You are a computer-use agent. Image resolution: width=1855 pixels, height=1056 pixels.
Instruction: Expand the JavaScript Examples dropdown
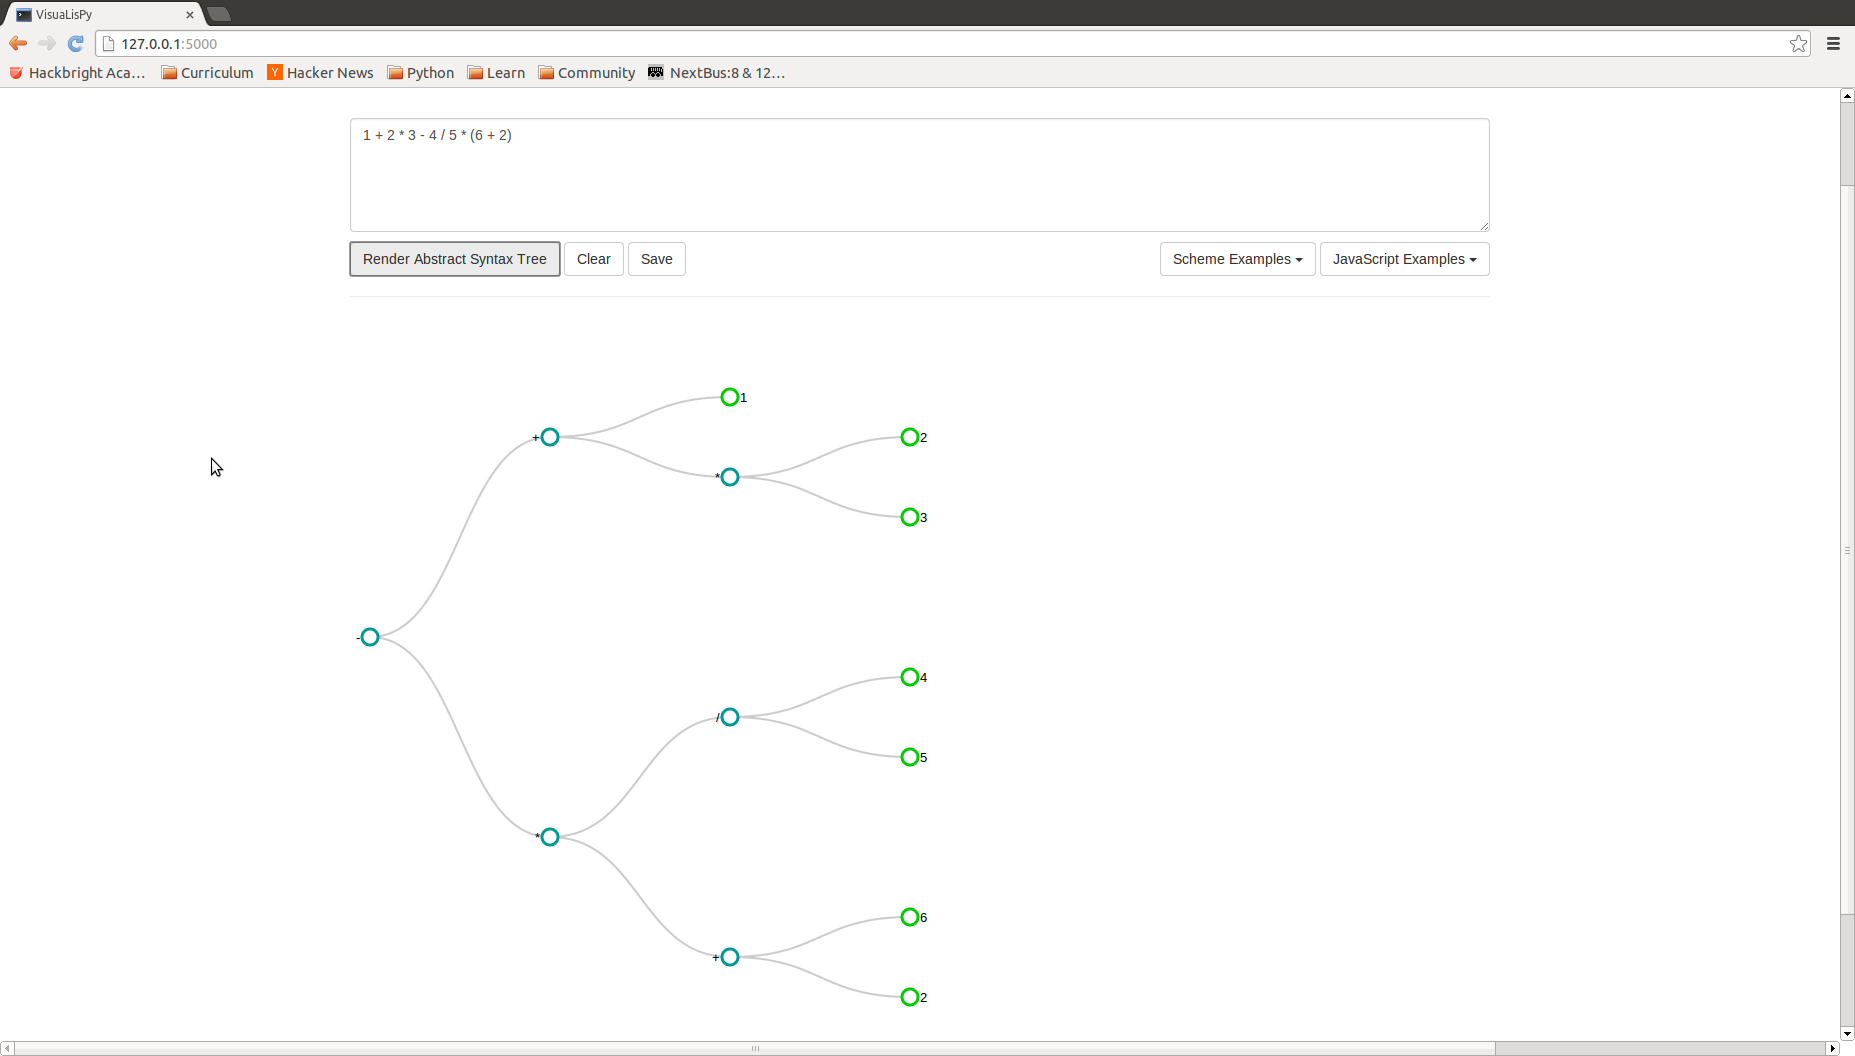[1404, 259]
